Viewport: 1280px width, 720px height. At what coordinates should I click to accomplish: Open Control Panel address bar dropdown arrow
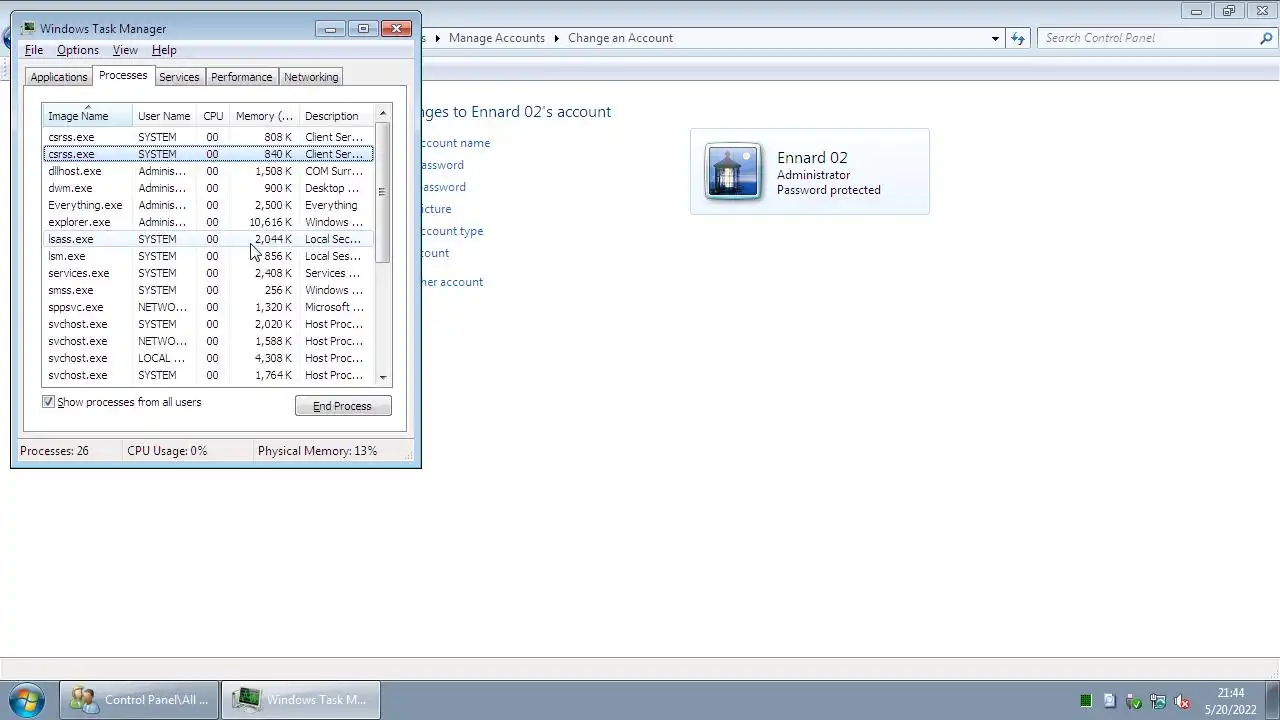(995, 38)
